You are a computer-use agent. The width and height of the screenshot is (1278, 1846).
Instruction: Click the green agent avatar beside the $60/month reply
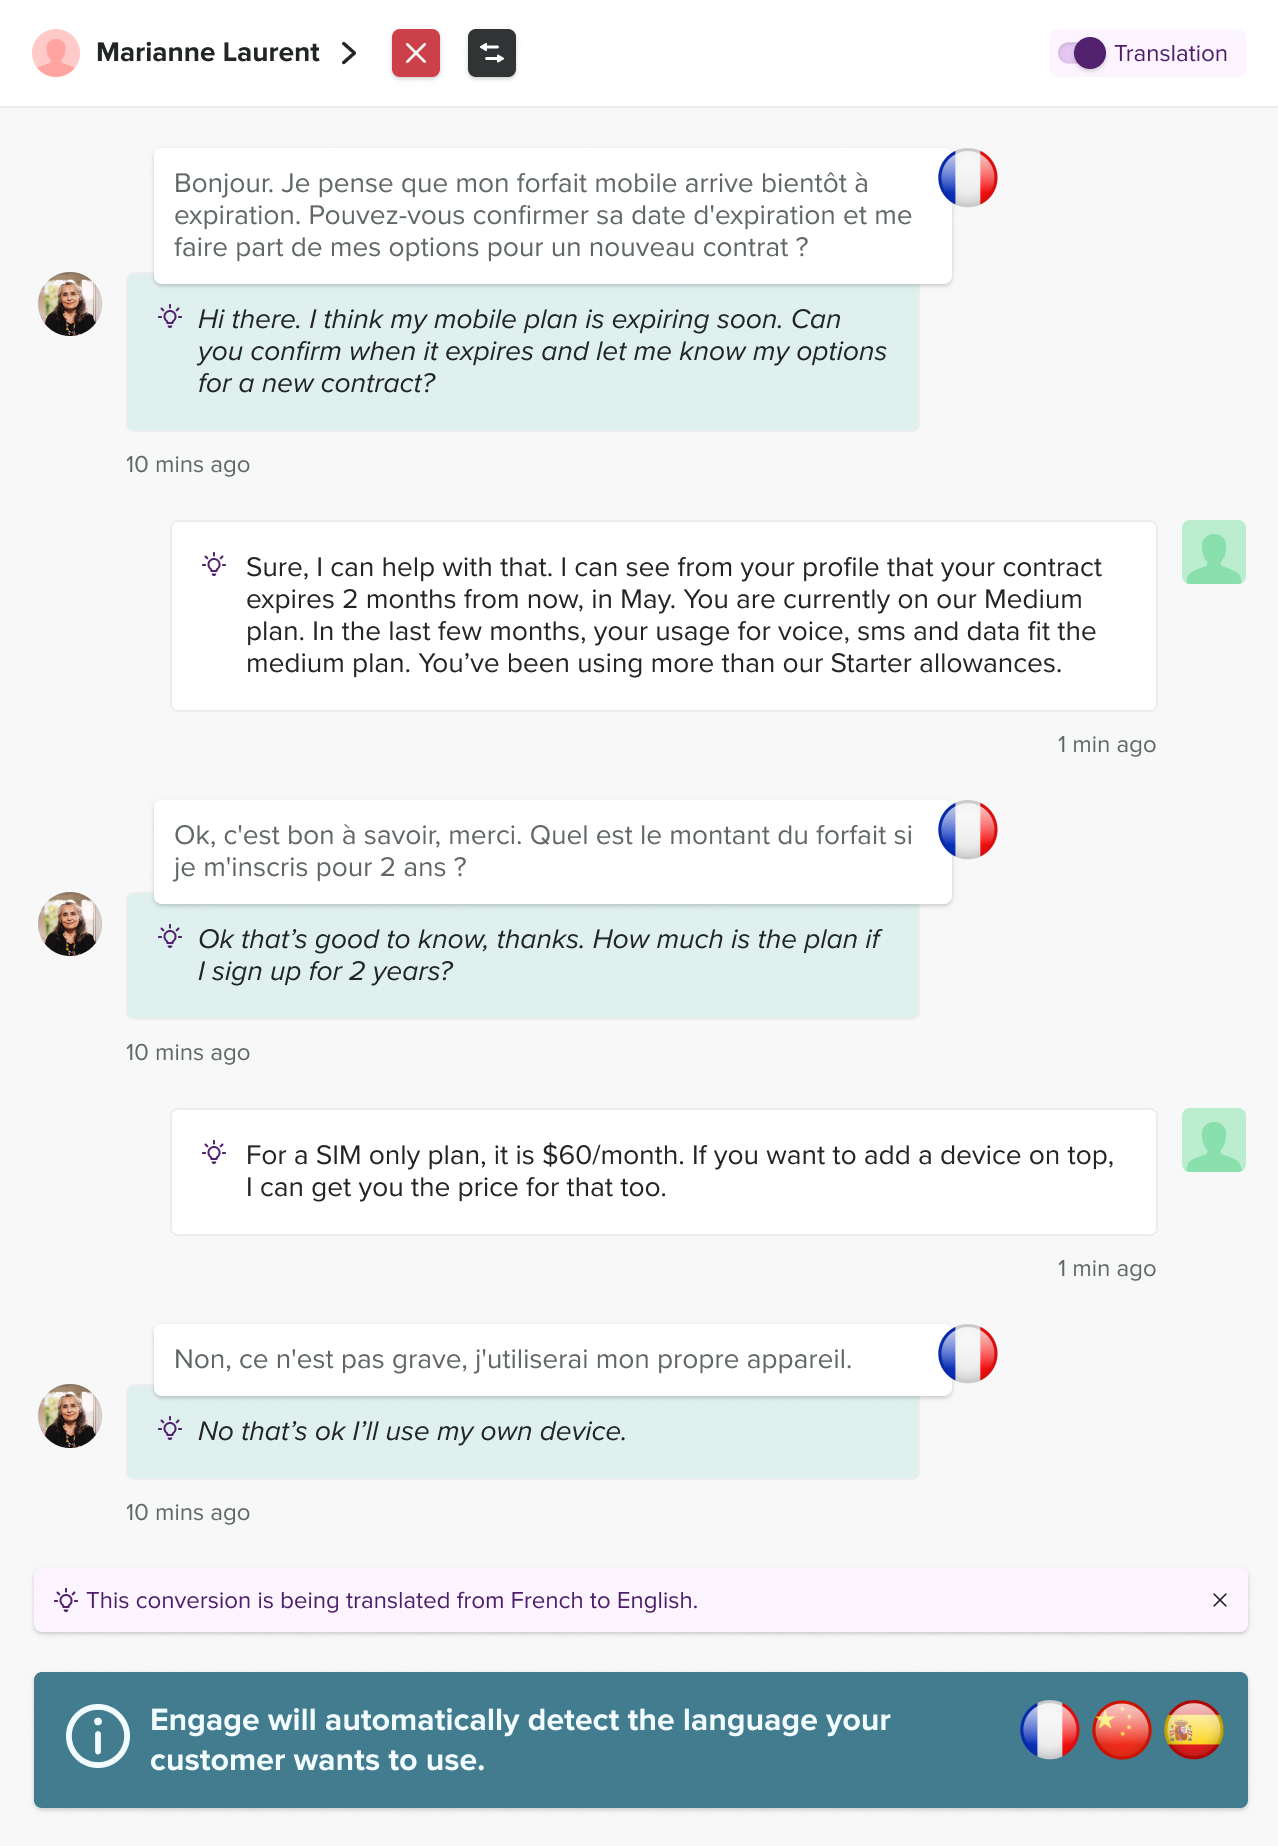click(1213, 1140)
